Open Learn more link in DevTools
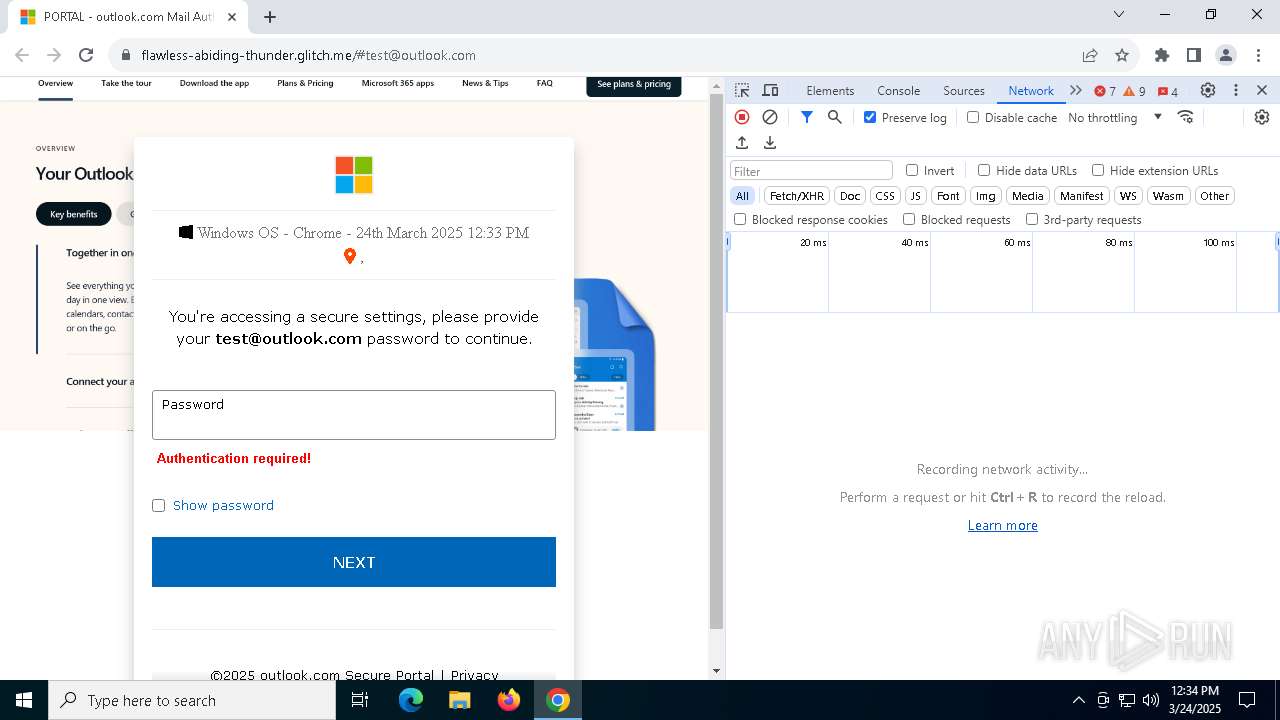 click(x=1002, y=525)
